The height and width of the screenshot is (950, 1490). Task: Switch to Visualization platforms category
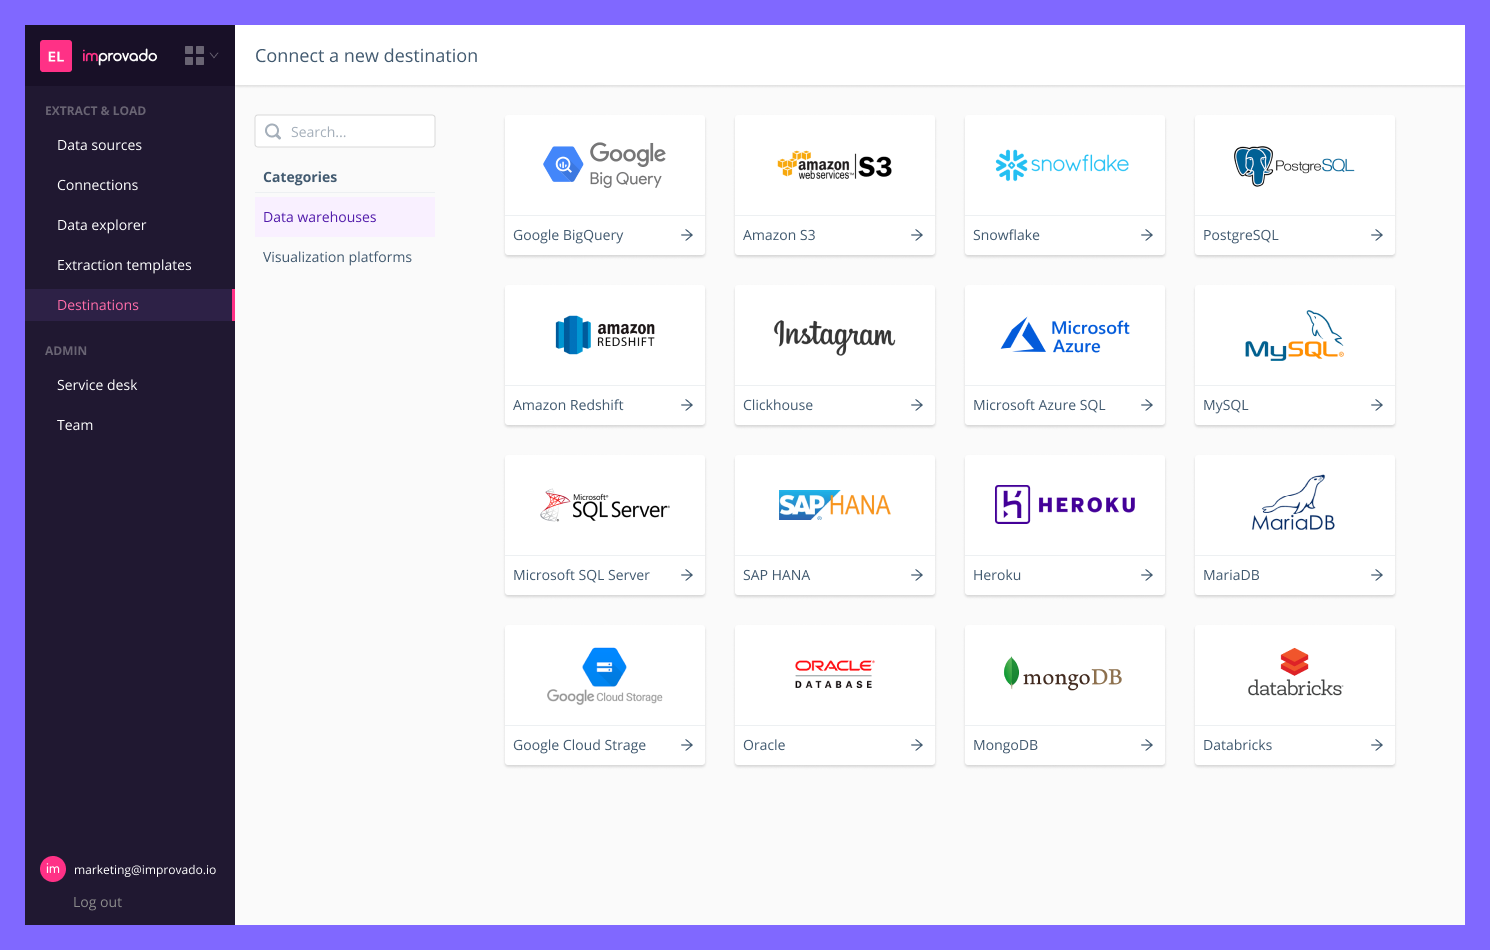[337, 257]
